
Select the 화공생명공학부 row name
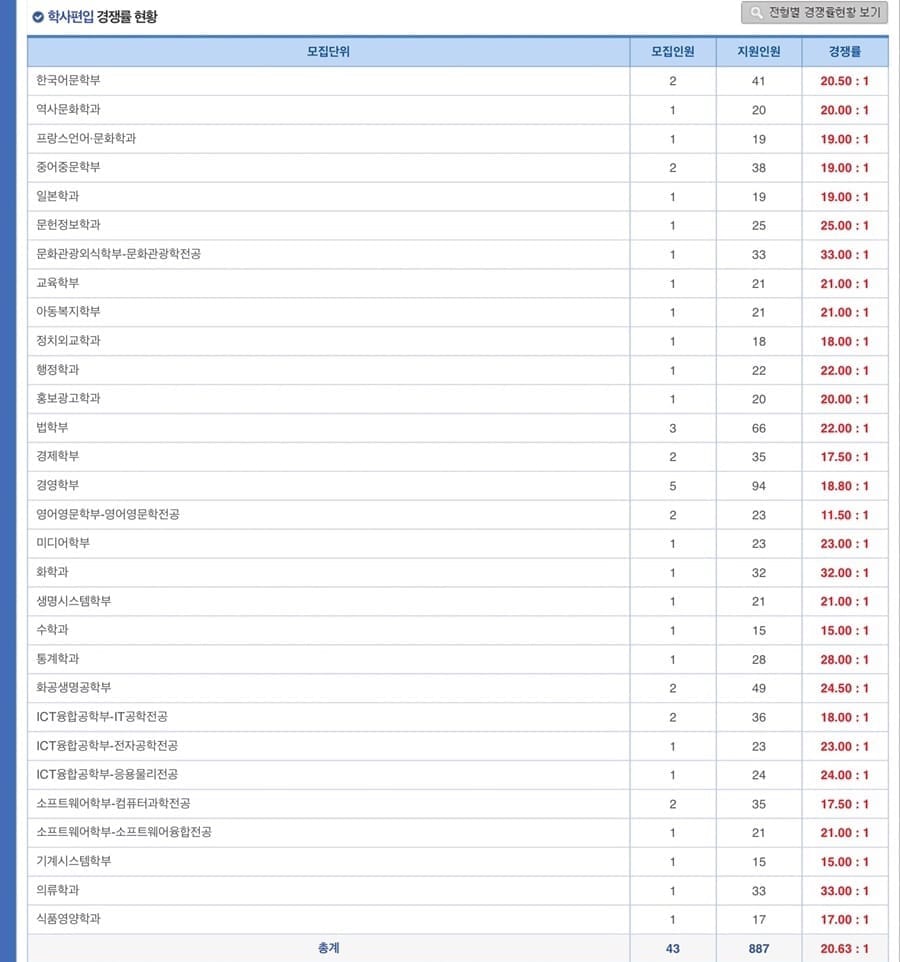pyautogui.click(x=74, y=687)
